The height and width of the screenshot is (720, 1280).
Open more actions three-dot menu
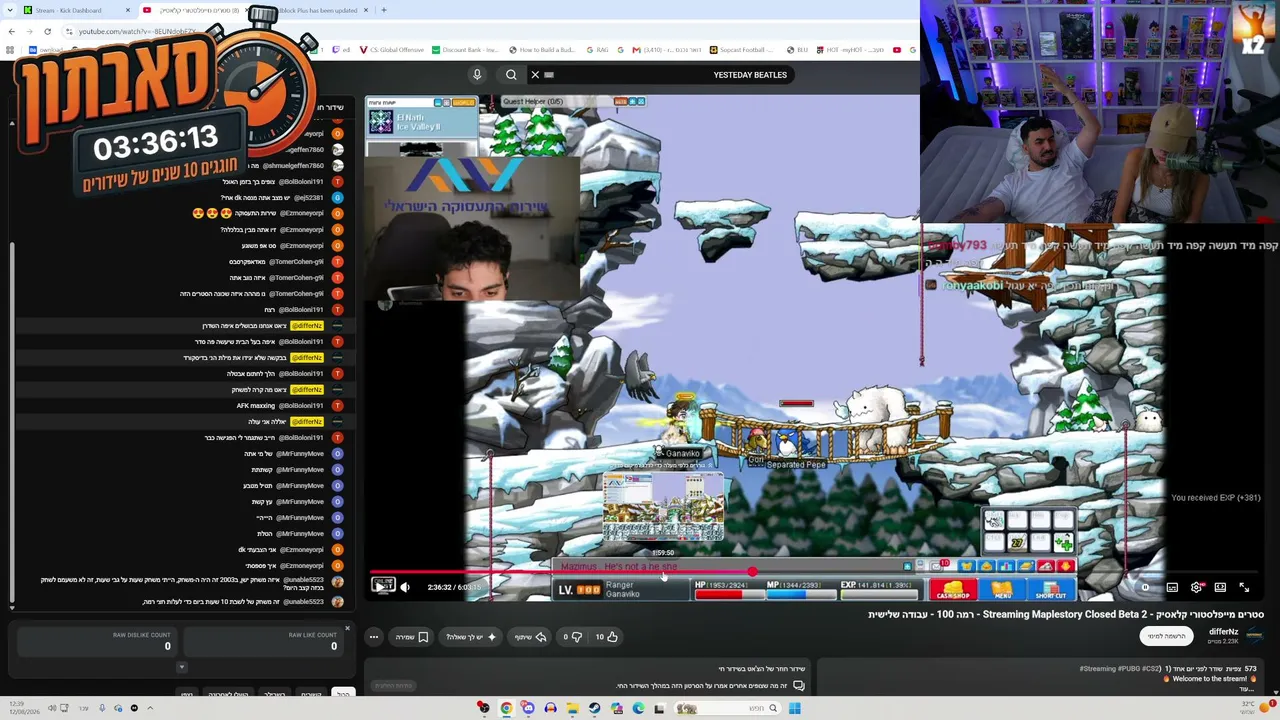tap(374, 637)
